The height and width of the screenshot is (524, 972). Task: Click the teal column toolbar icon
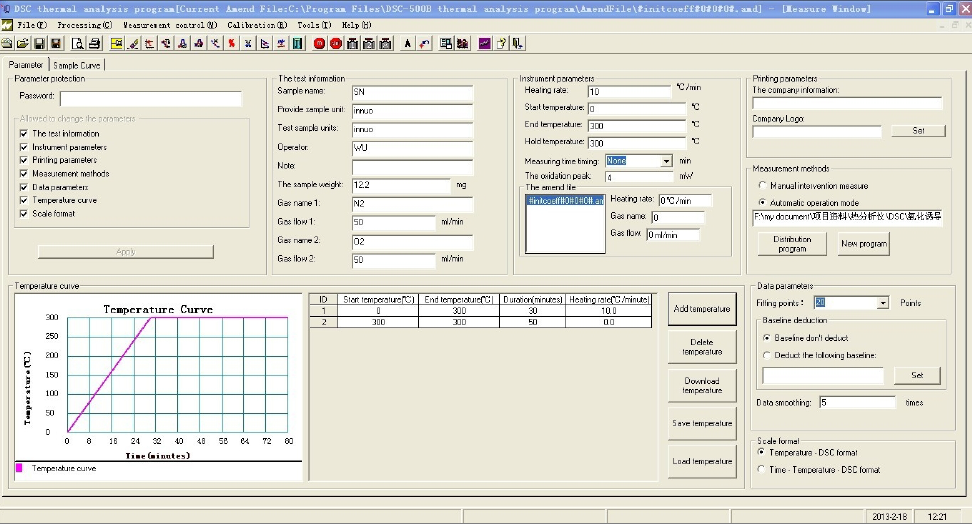click(298, 43)
